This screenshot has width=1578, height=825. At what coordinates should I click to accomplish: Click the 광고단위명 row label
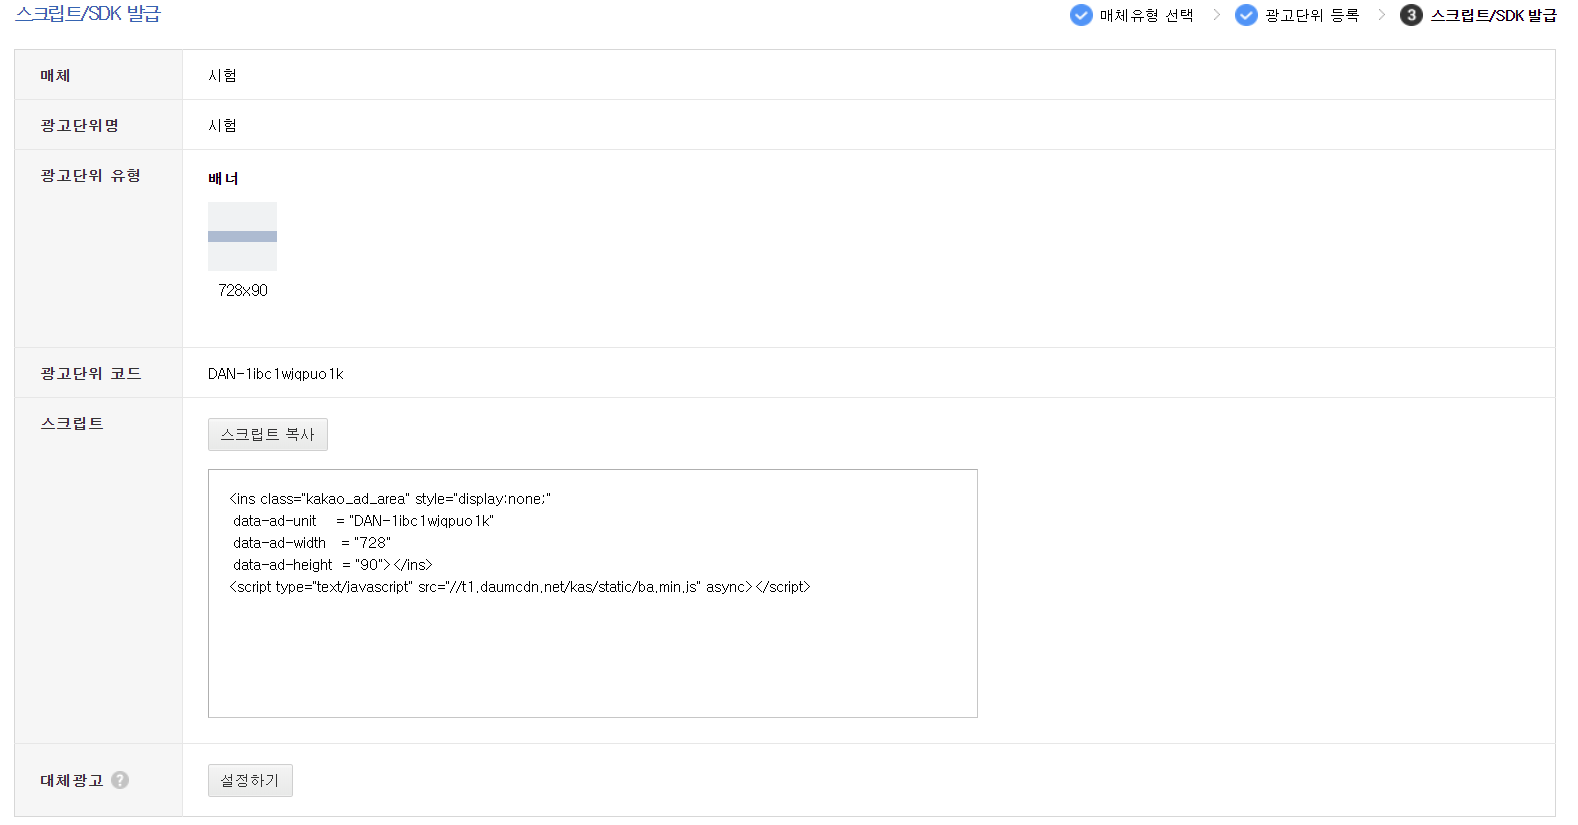pos(80,125)
